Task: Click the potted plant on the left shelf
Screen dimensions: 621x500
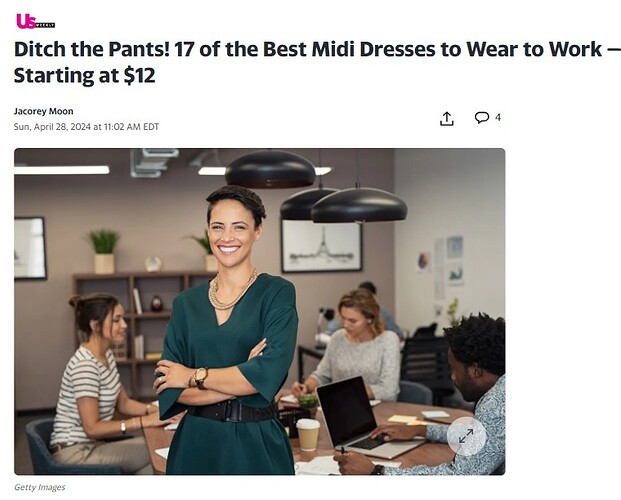Action: tap(104, 251)
